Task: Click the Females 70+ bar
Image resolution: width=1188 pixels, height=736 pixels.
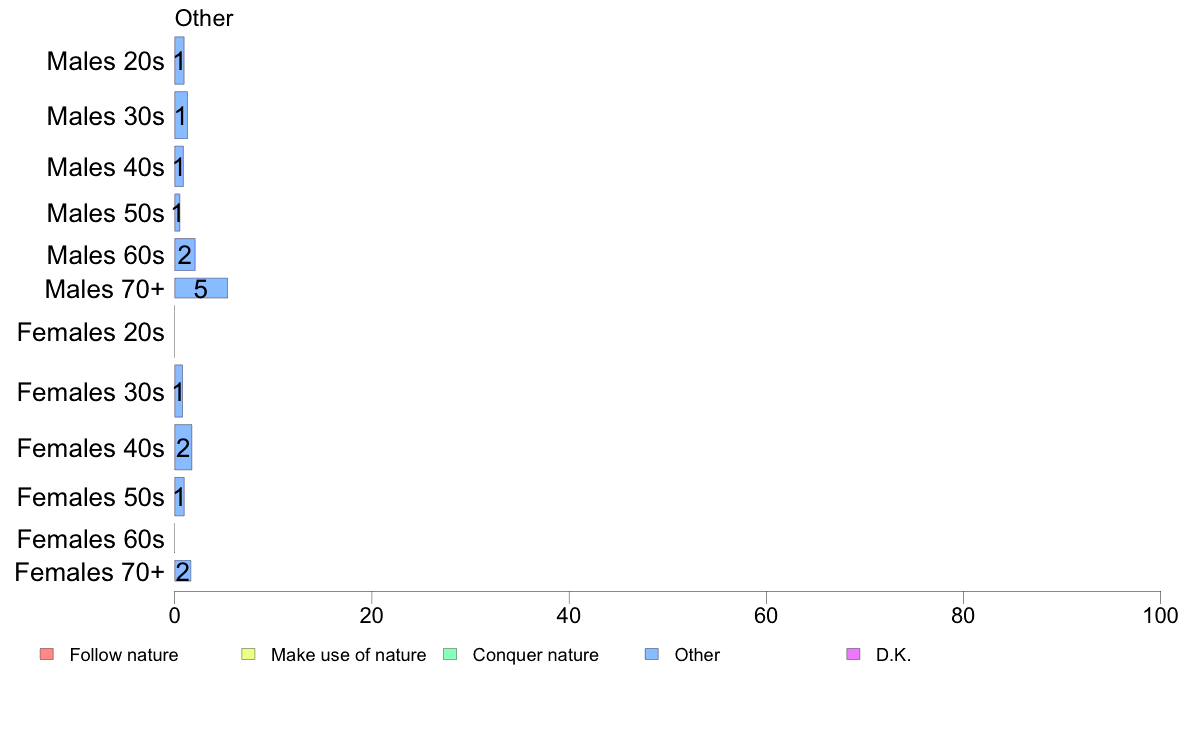Action: click(183, 572)
